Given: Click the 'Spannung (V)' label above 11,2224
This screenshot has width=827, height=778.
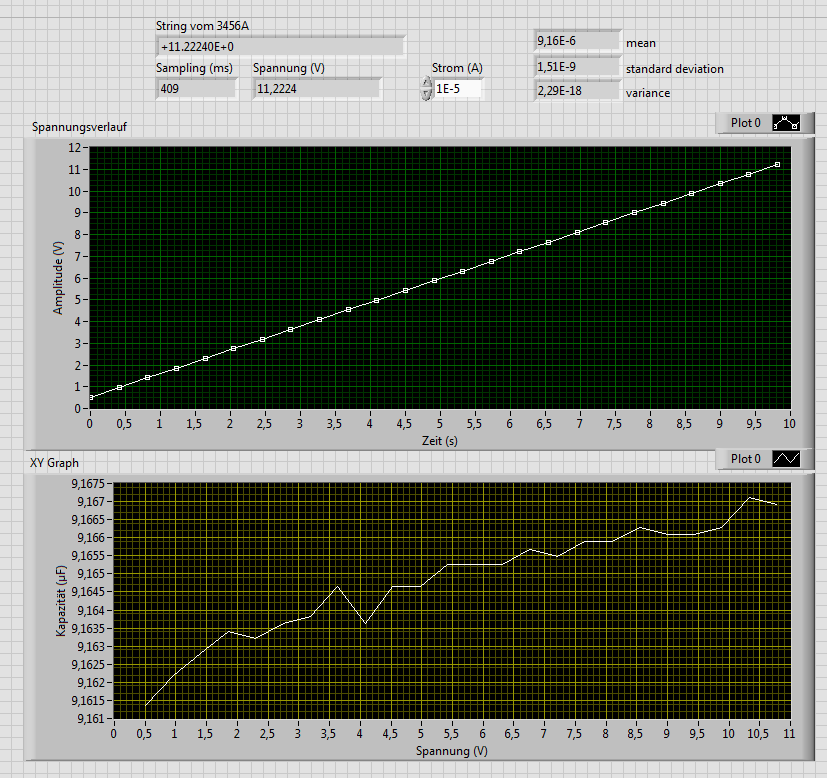Looking at the screenshot, I should click(289, 68).
